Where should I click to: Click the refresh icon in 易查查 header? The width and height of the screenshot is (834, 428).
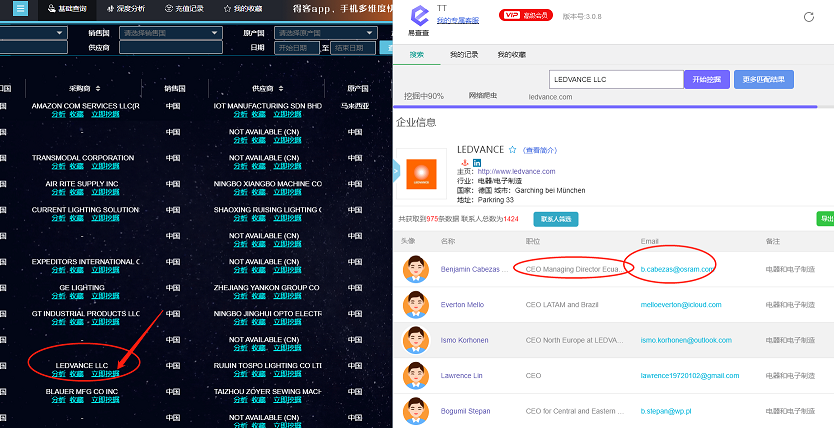[x=808, y=16]
